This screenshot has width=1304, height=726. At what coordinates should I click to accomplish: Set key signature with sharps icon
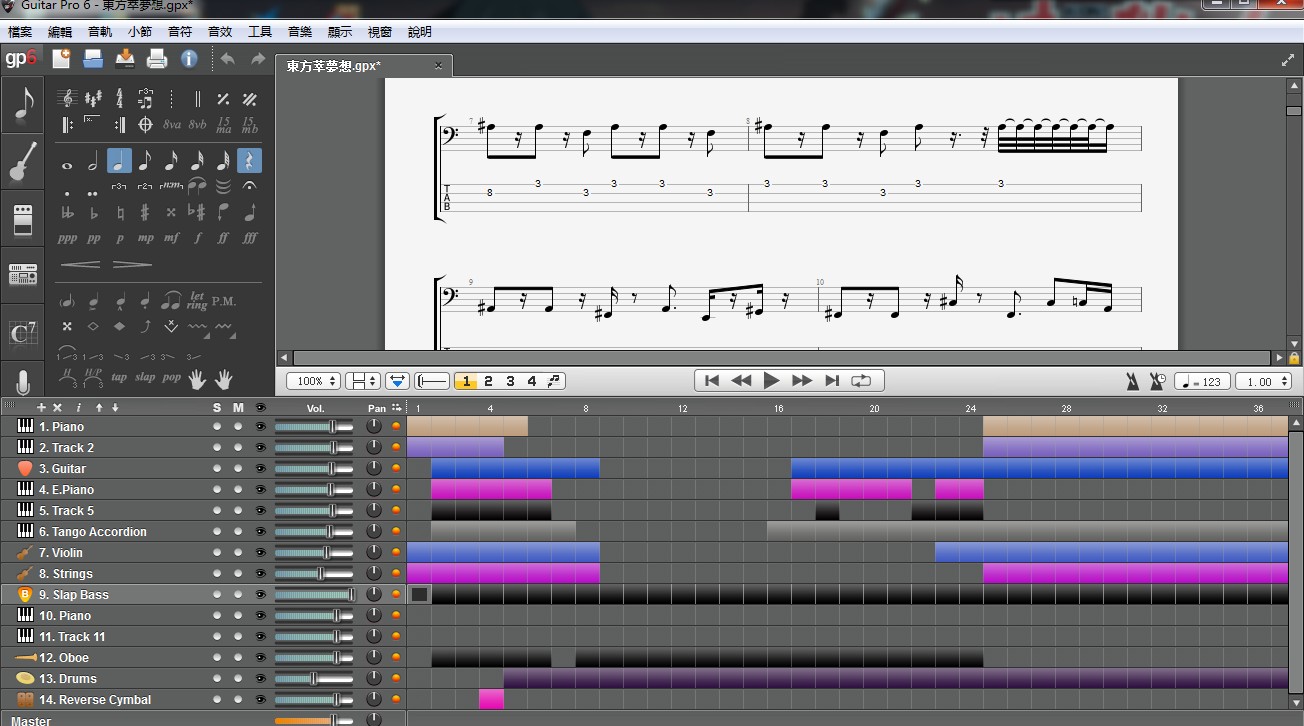click(x=93, y=99)
